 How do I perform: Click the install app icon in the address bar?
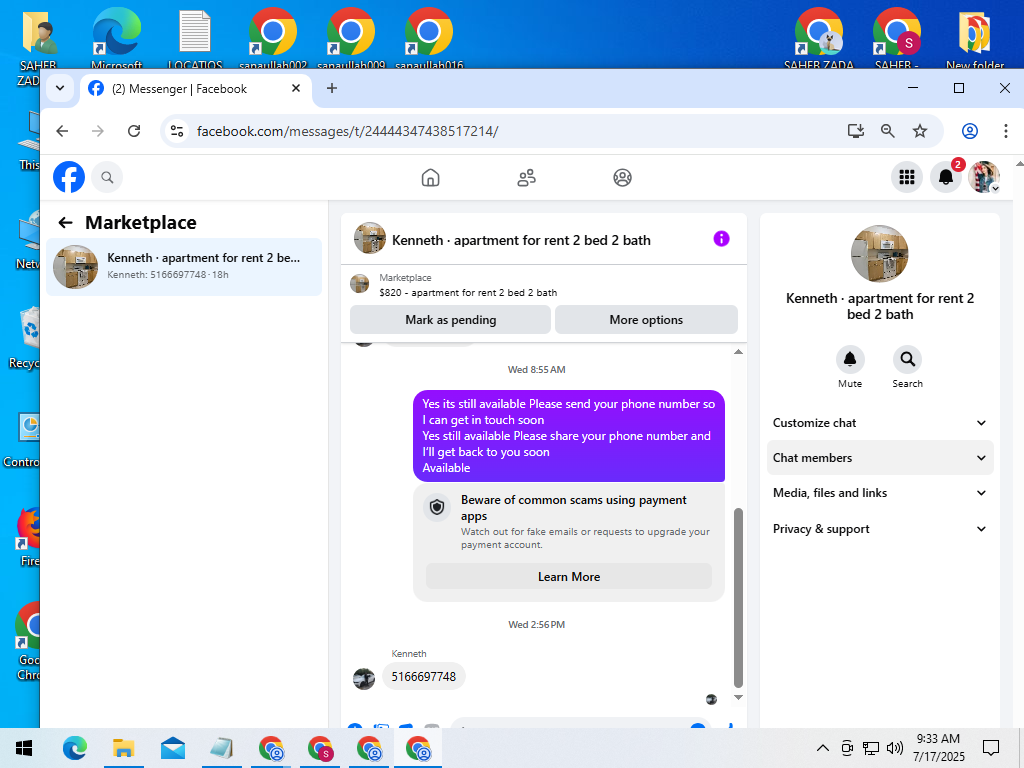coord(856,131)
